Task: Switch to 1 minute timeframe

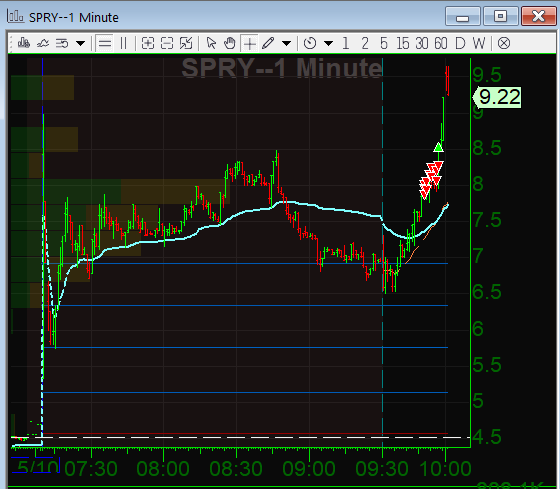Action: [x=345, y=44]
